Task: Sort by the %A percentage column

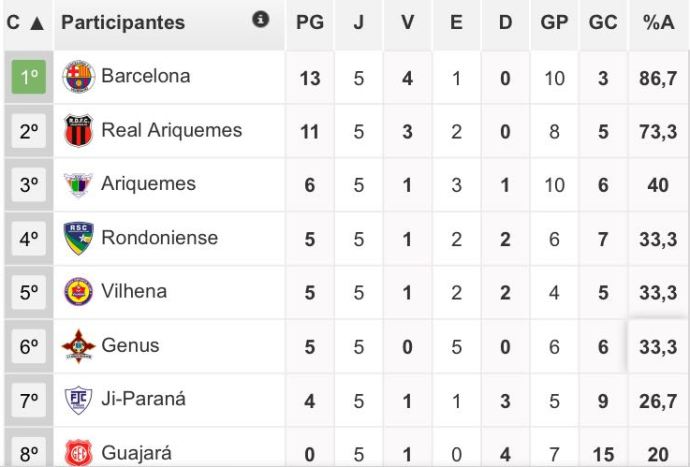Action: [x=659, y=22]
